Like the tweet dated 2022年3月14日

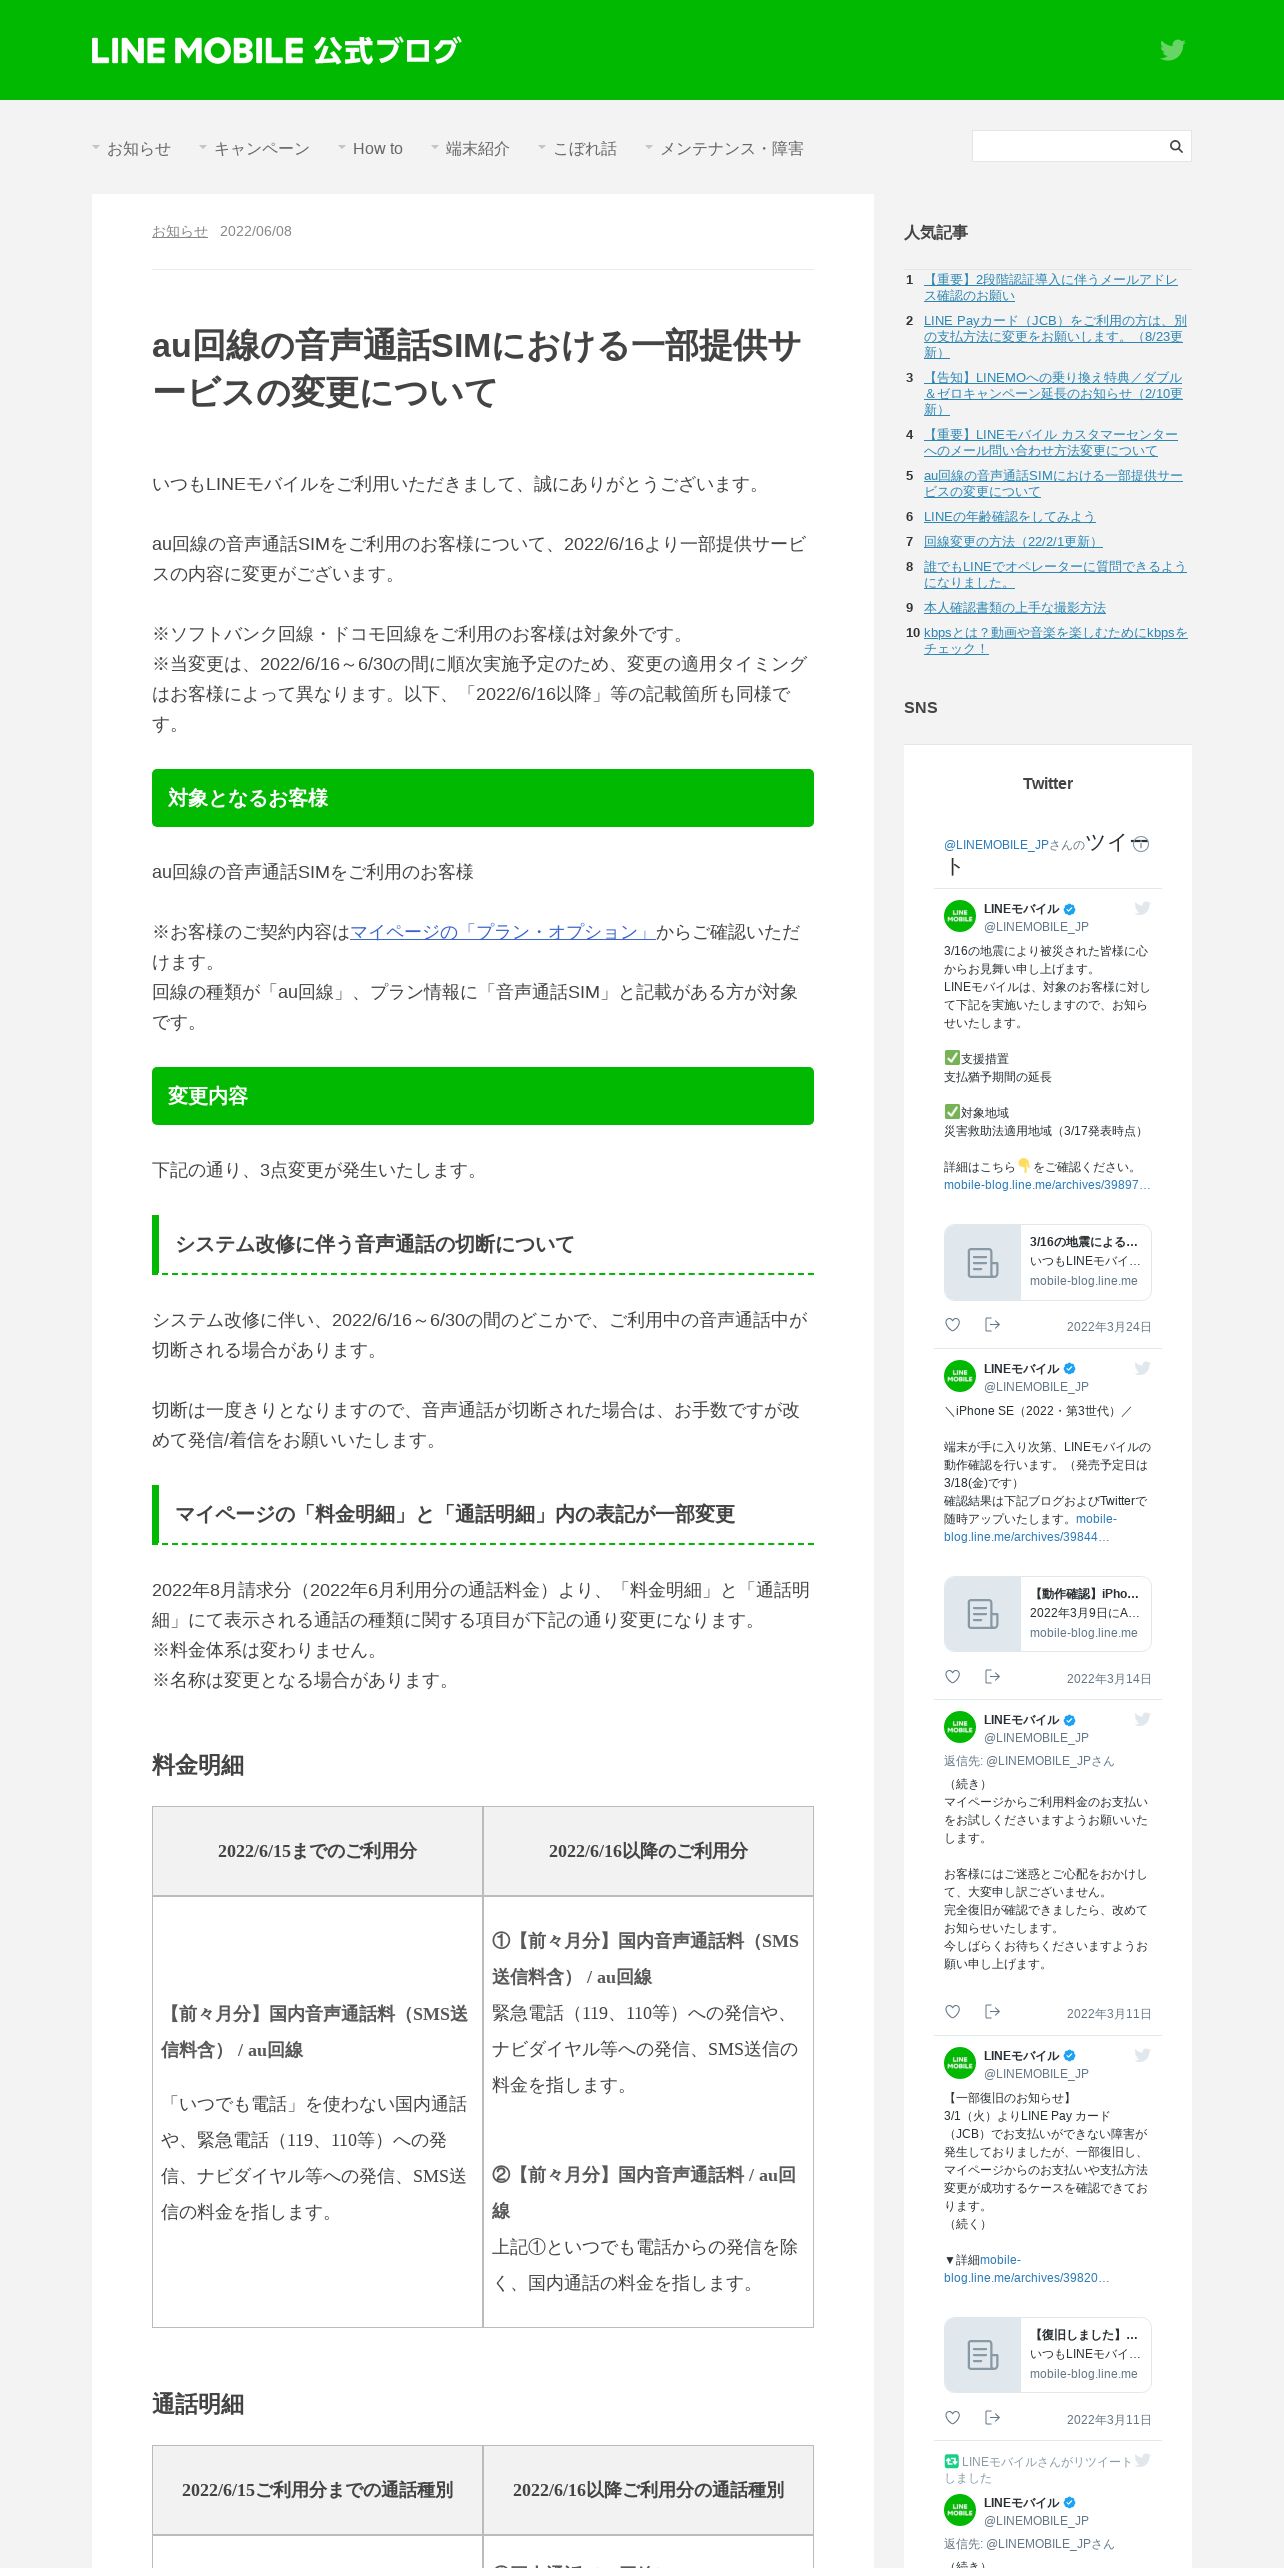(952, 1677)
